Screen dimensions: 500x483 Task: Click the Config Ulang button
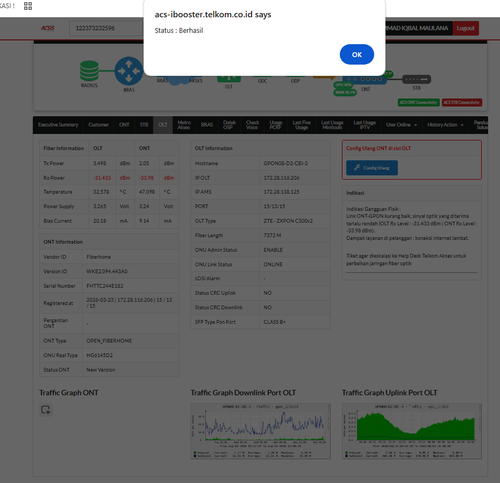pos(372,168)
